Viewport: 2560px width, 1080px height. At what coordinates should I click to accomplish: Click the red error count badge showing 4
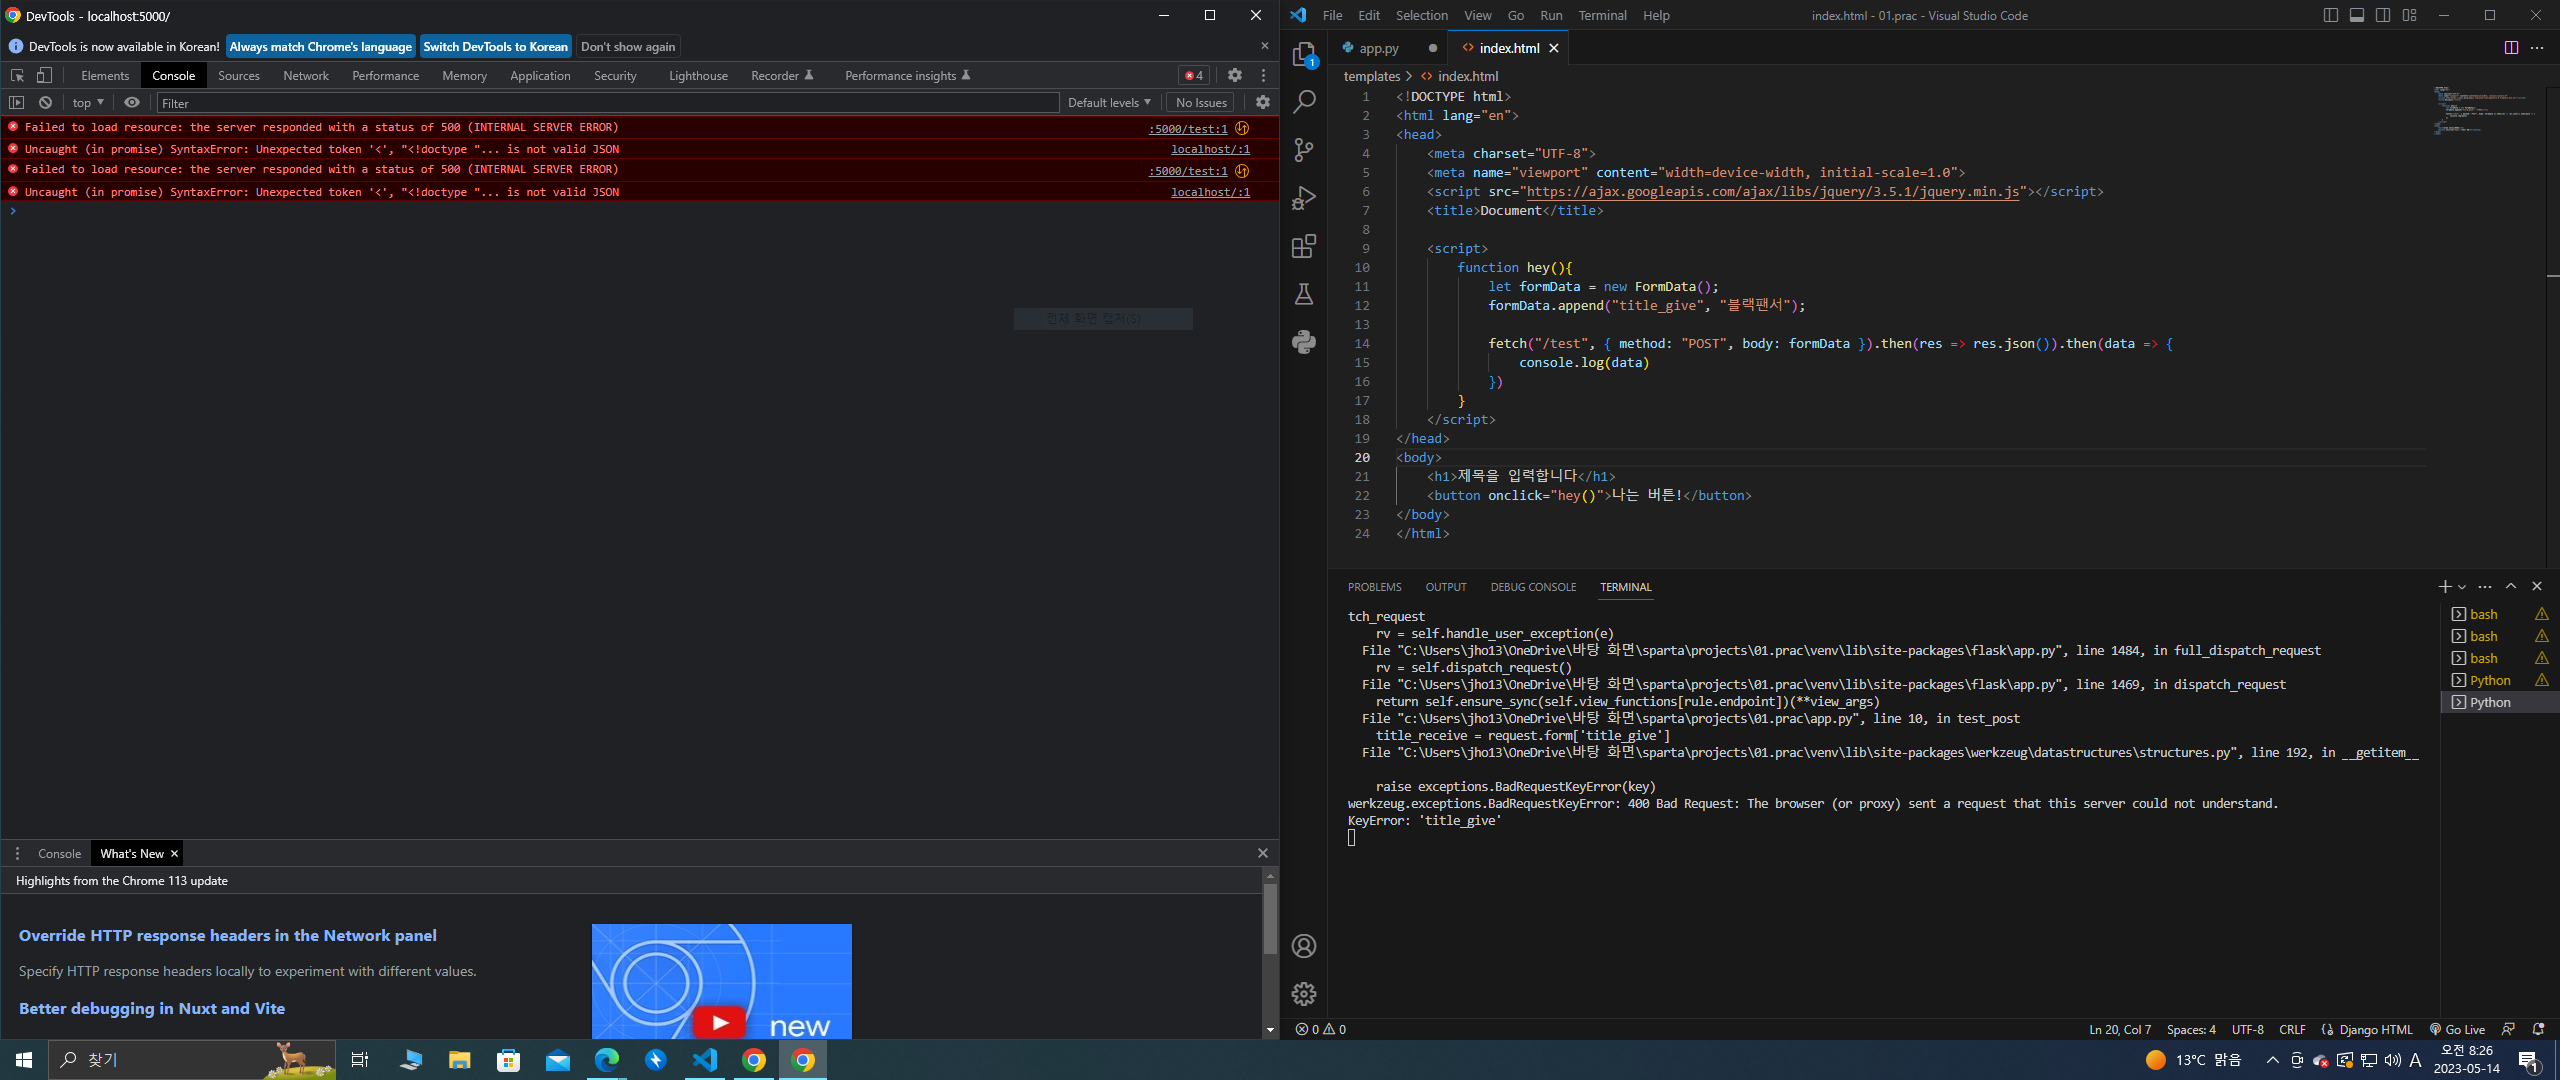[x=1194, y=75]
